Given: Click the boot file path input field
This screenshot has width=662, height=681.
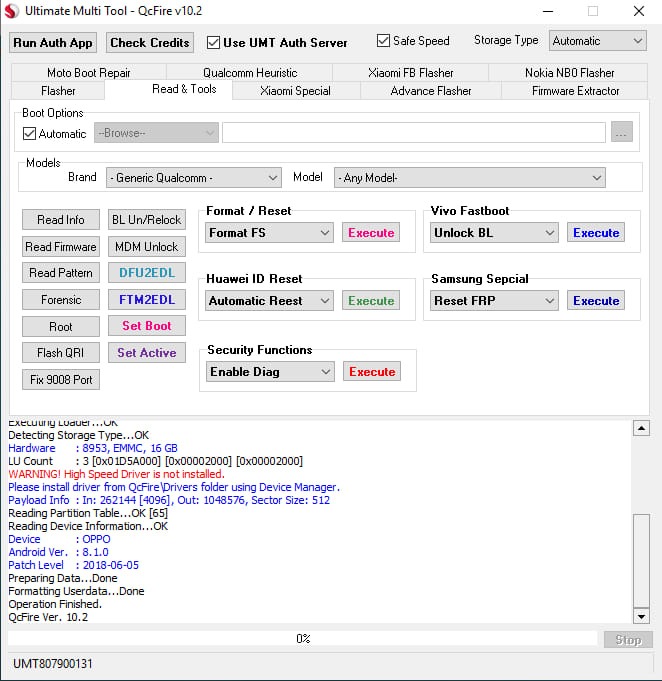Looking at the screenshot, I should click(x=413, y=133).
